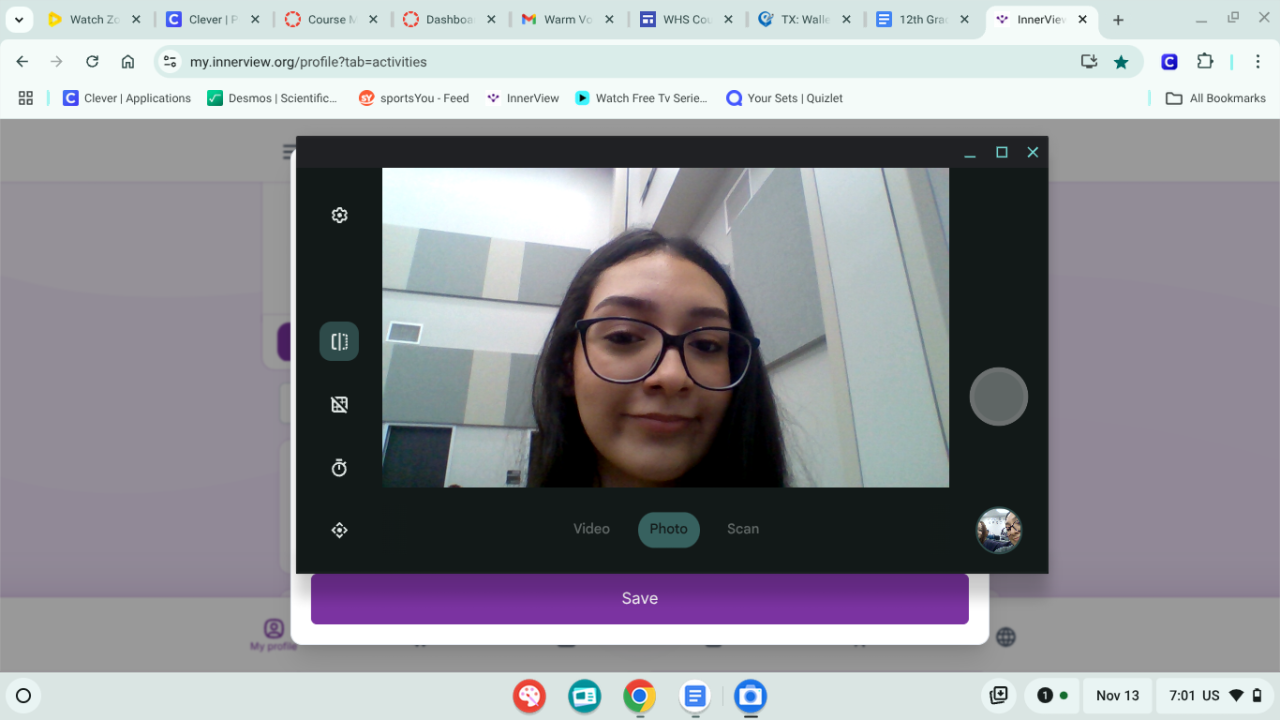Close the InnerView tab
Image resolution: width=1280 pixels, height=720 pixels.
pyautogui.click(x=1082, y=20)
